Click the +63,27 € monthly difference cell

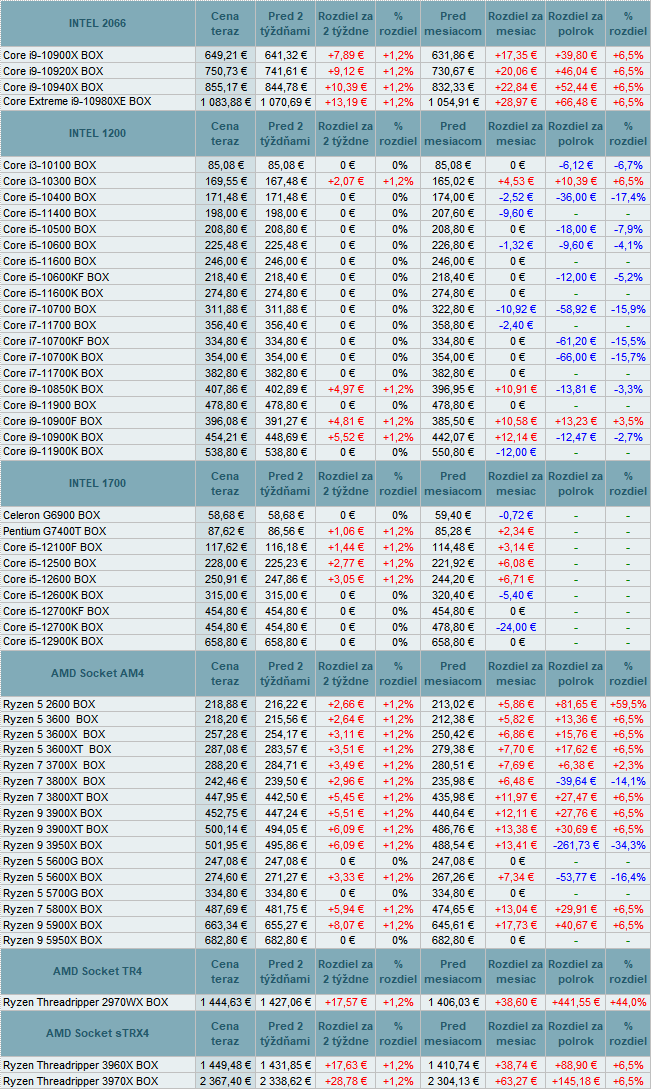[516, 1081]
